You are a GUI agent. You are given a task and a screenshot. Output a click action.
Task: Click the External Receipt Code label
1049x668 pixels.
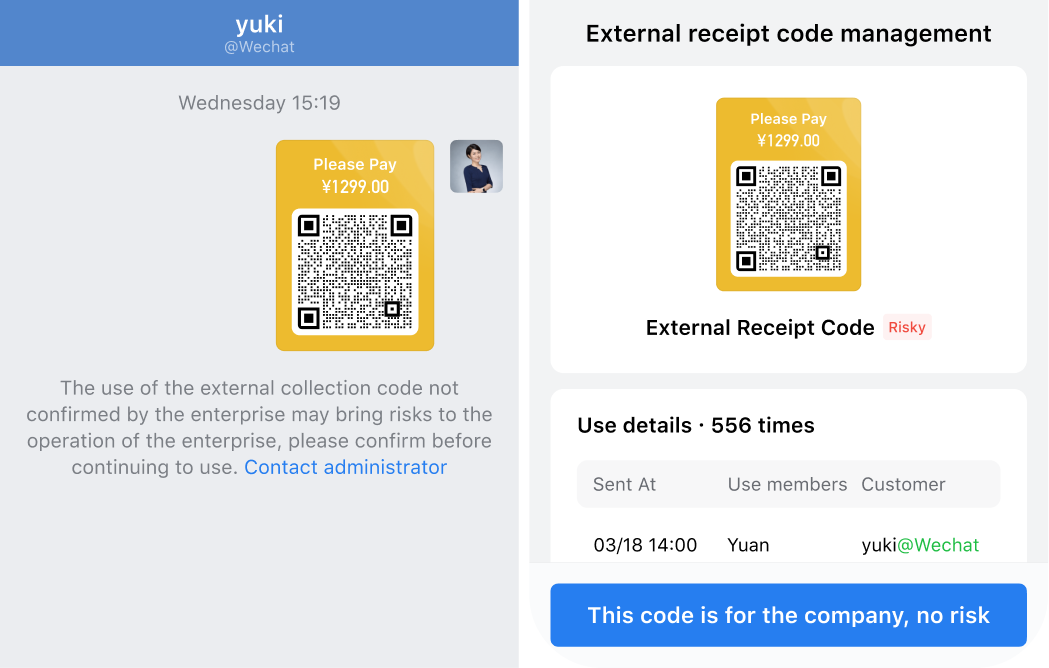(x=760, y=327)
